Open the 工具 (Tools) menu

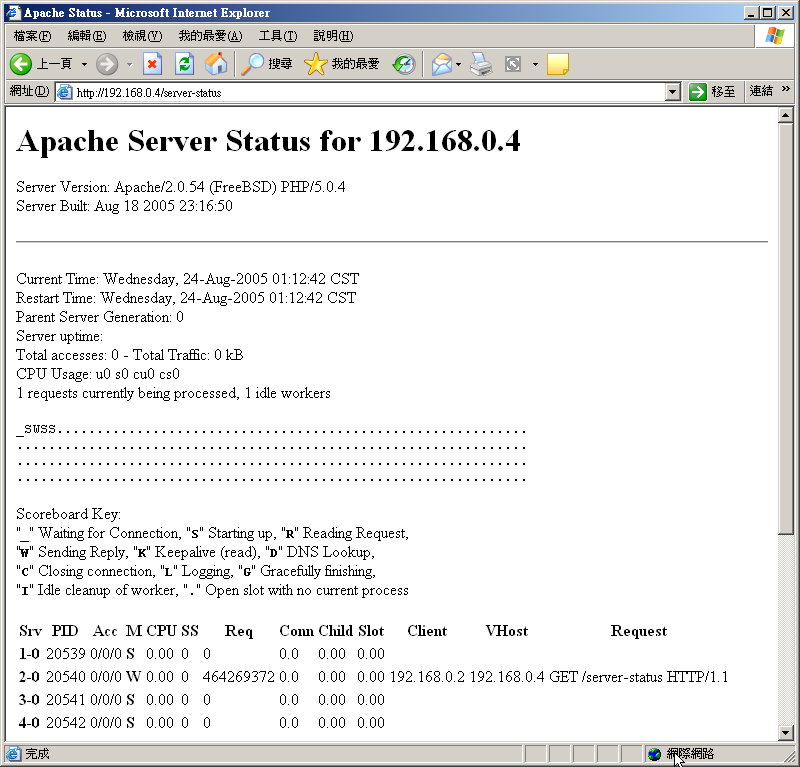(277, 36)
